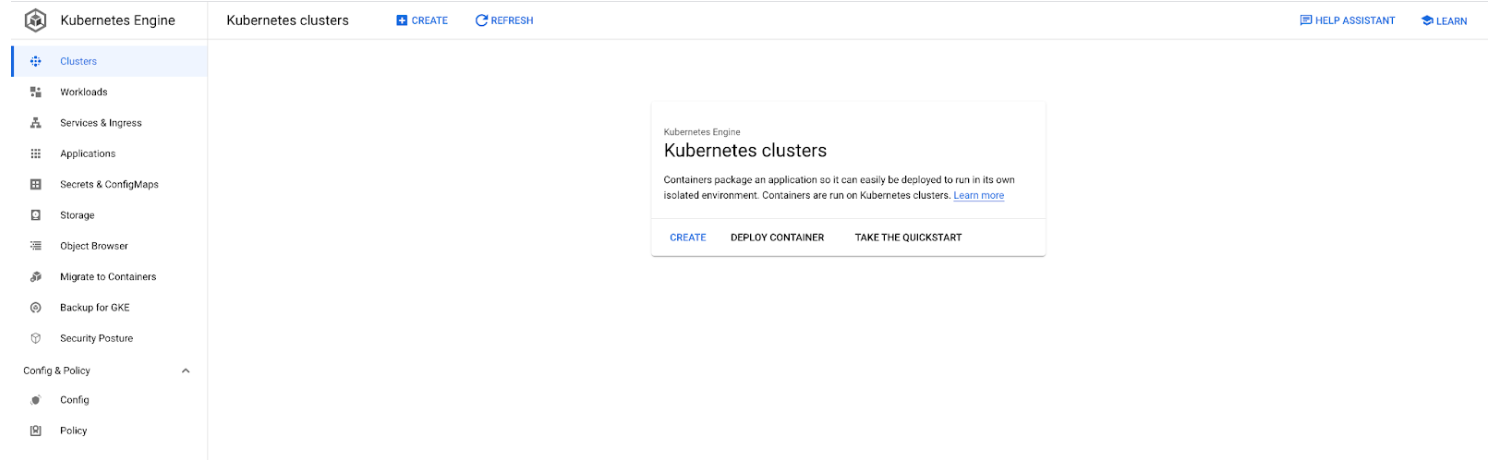Viewport: 1488px width, 460px height.
Task: Click DEPLOY CONTAINER in the card
Action: [777, 237]
